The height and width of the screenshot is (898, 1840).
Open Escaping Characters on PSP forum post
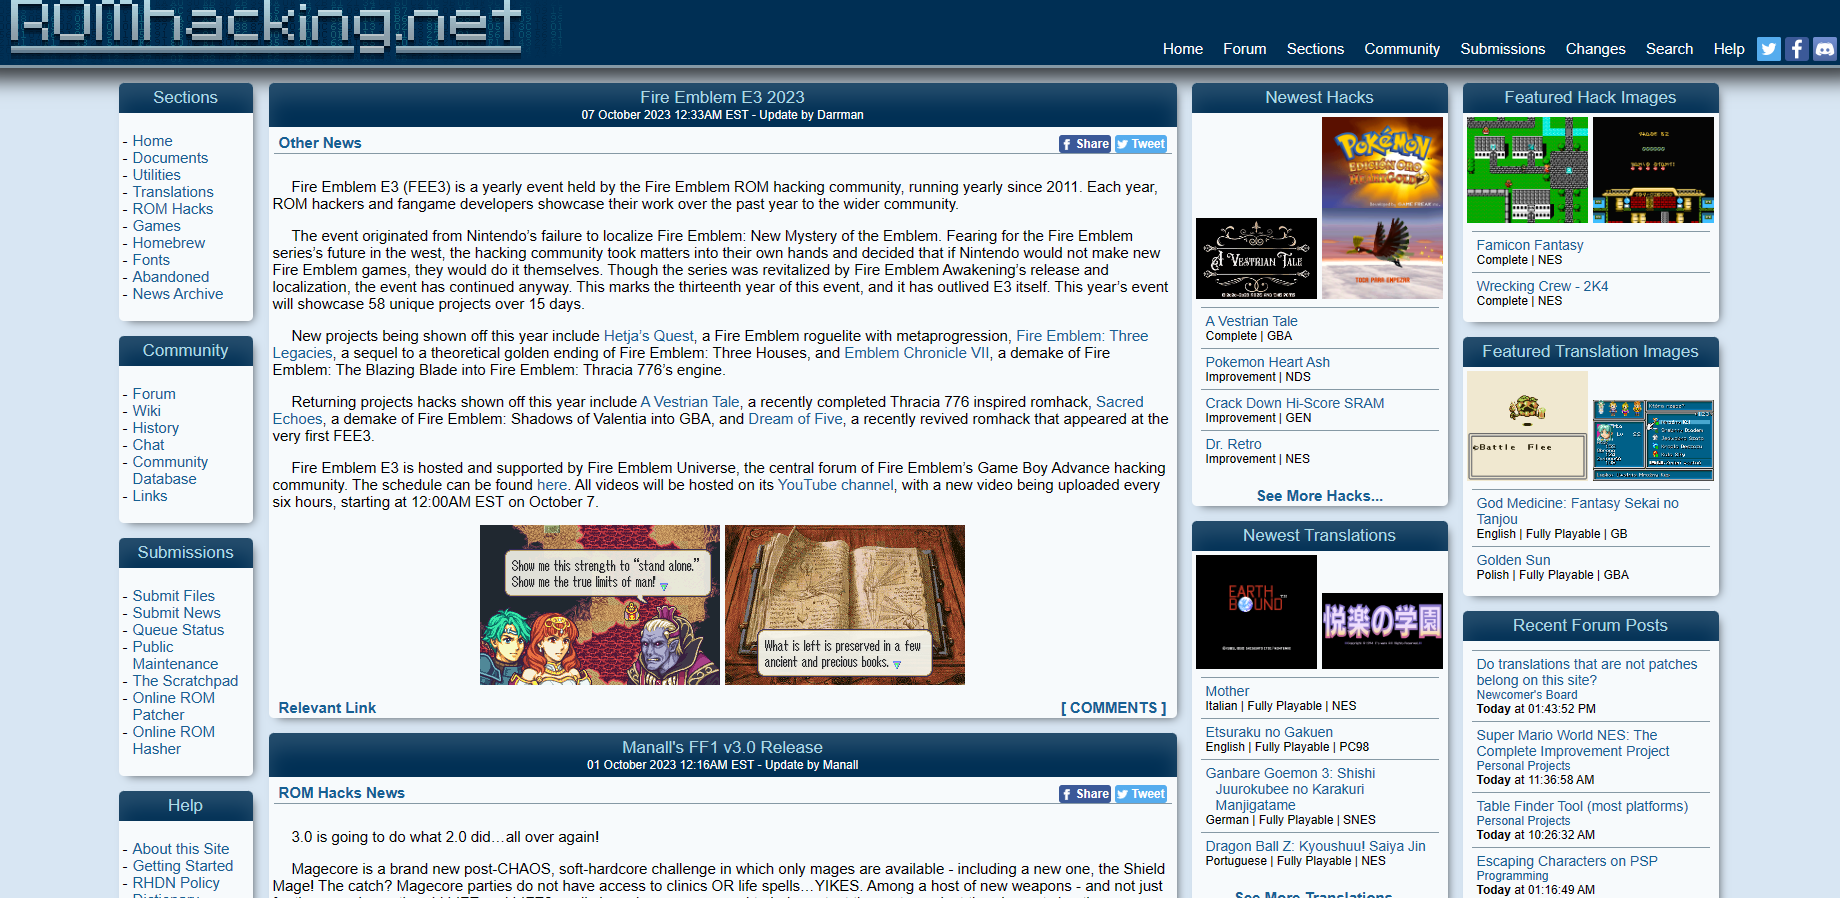click(1567, 861)
